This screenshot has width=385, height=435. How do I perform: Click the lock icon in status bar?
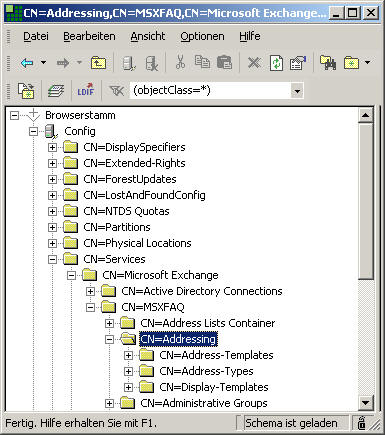coord(361,423)
